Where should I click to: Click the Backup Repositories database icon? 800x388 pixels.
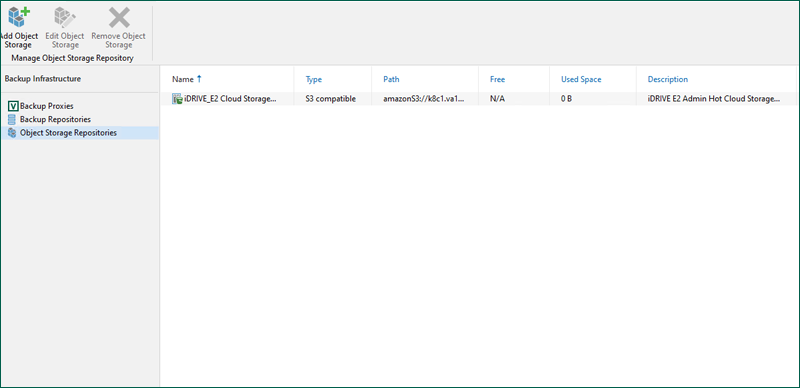12,119
